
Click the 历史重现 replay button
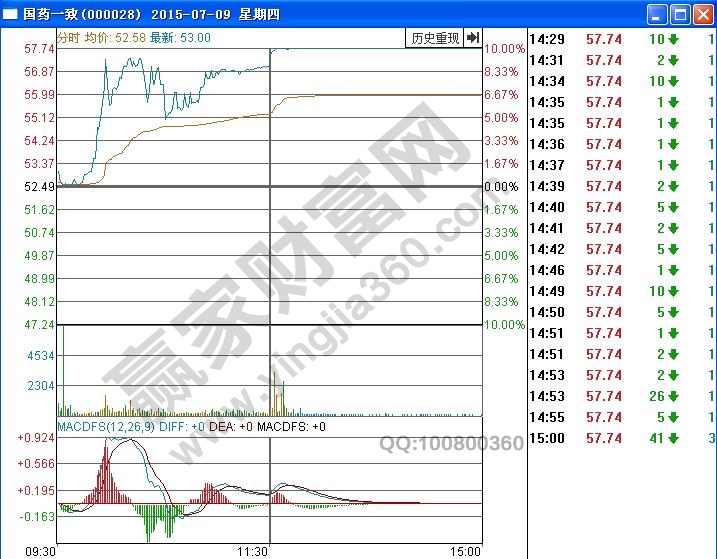[x=435, y=38]
